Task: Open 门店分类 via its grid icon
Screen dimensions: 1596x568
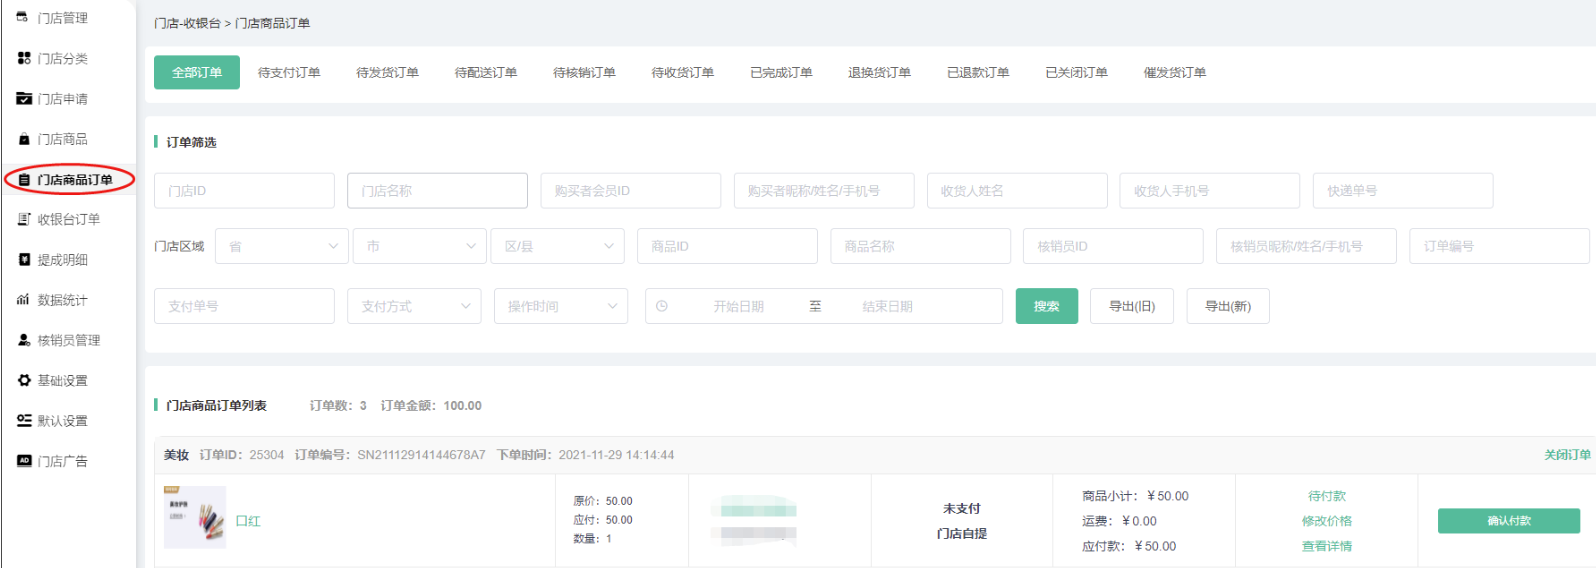Action: click(24, 58)
